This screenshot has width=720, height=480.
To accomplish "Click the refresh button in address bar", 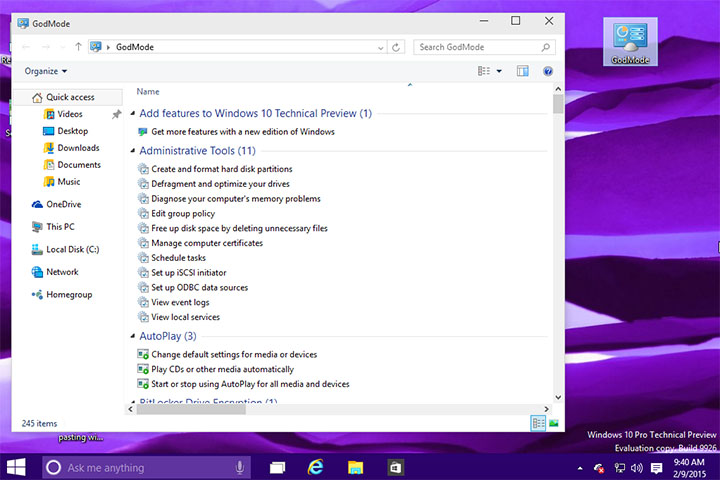I will pos(397,47).
